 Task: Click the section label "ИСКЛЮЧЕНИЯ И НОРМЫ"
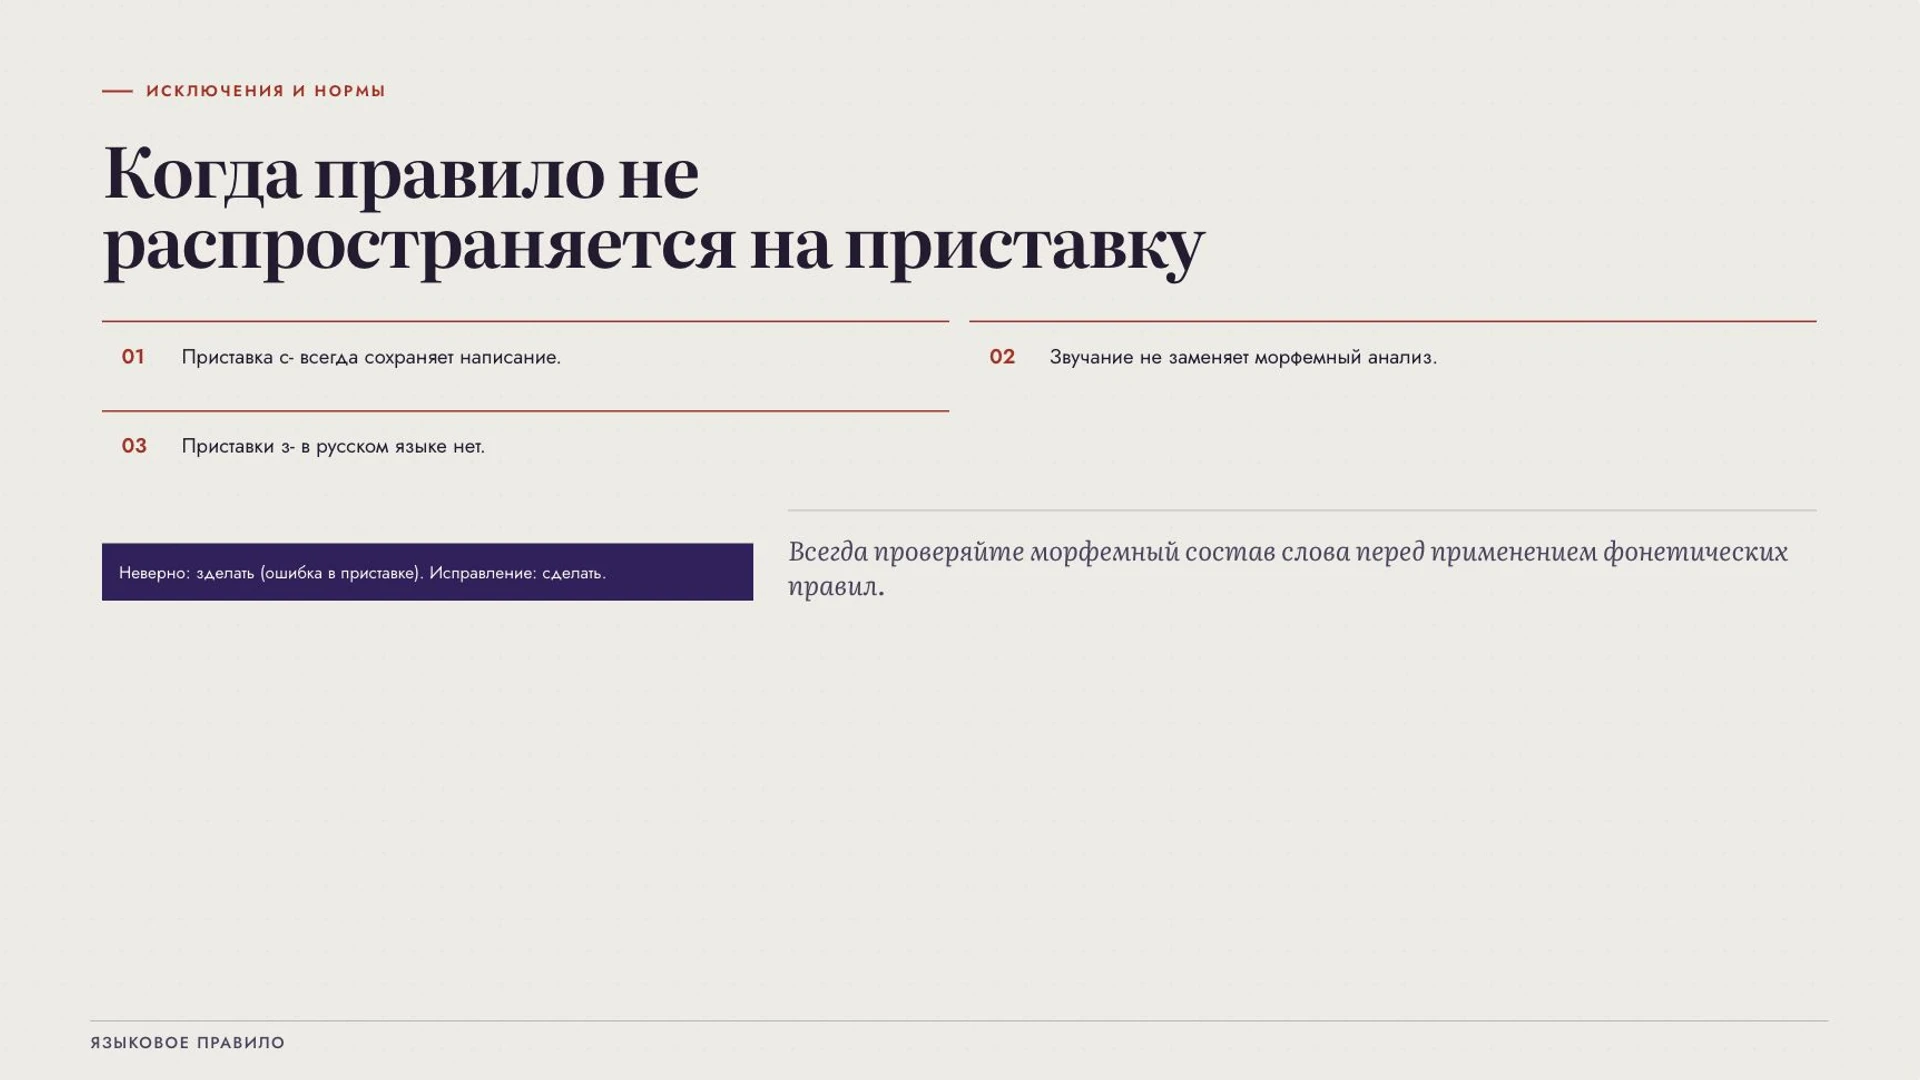pyautogui.click(x=265, y=91)
